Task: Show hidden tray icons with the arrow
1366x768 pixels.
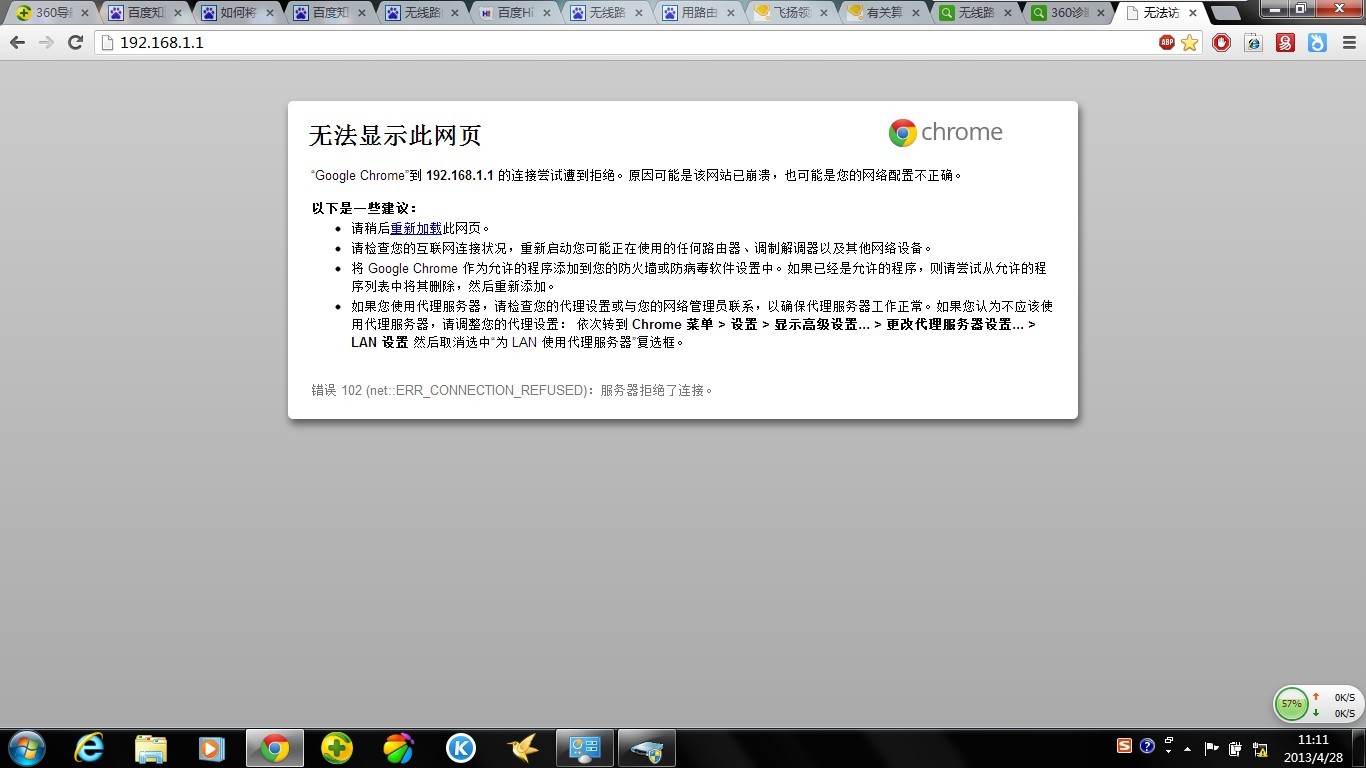Action: pyautogui.click(x=1187, y=748)
